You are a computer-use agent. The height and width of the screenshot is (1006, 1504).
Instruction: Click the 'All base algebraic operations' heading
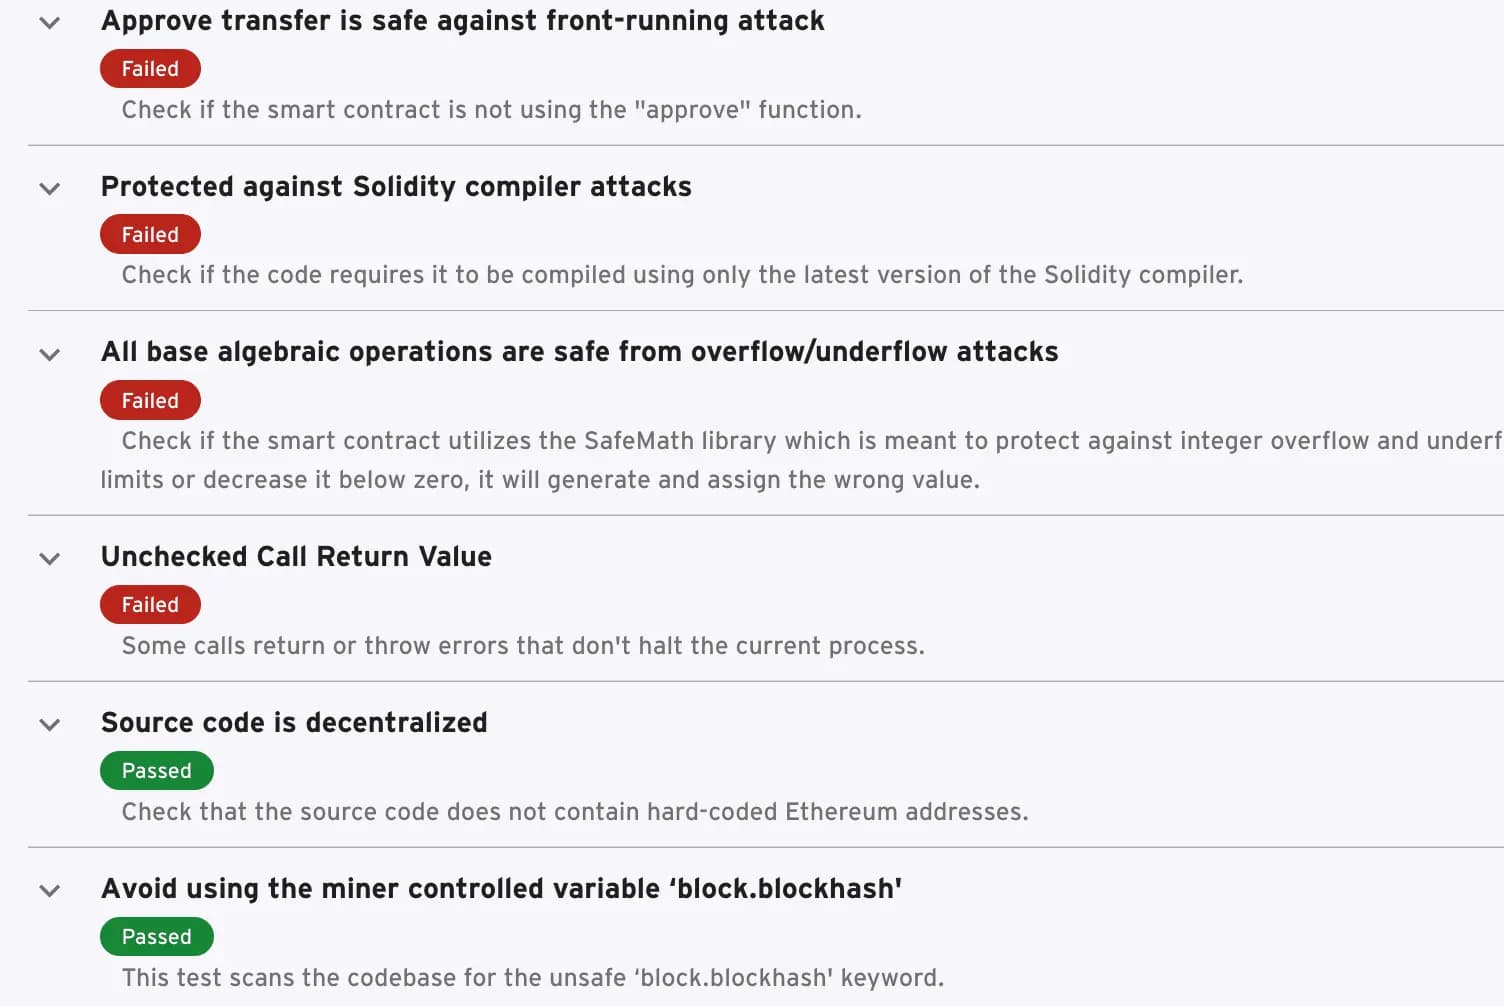pos(579,352)
